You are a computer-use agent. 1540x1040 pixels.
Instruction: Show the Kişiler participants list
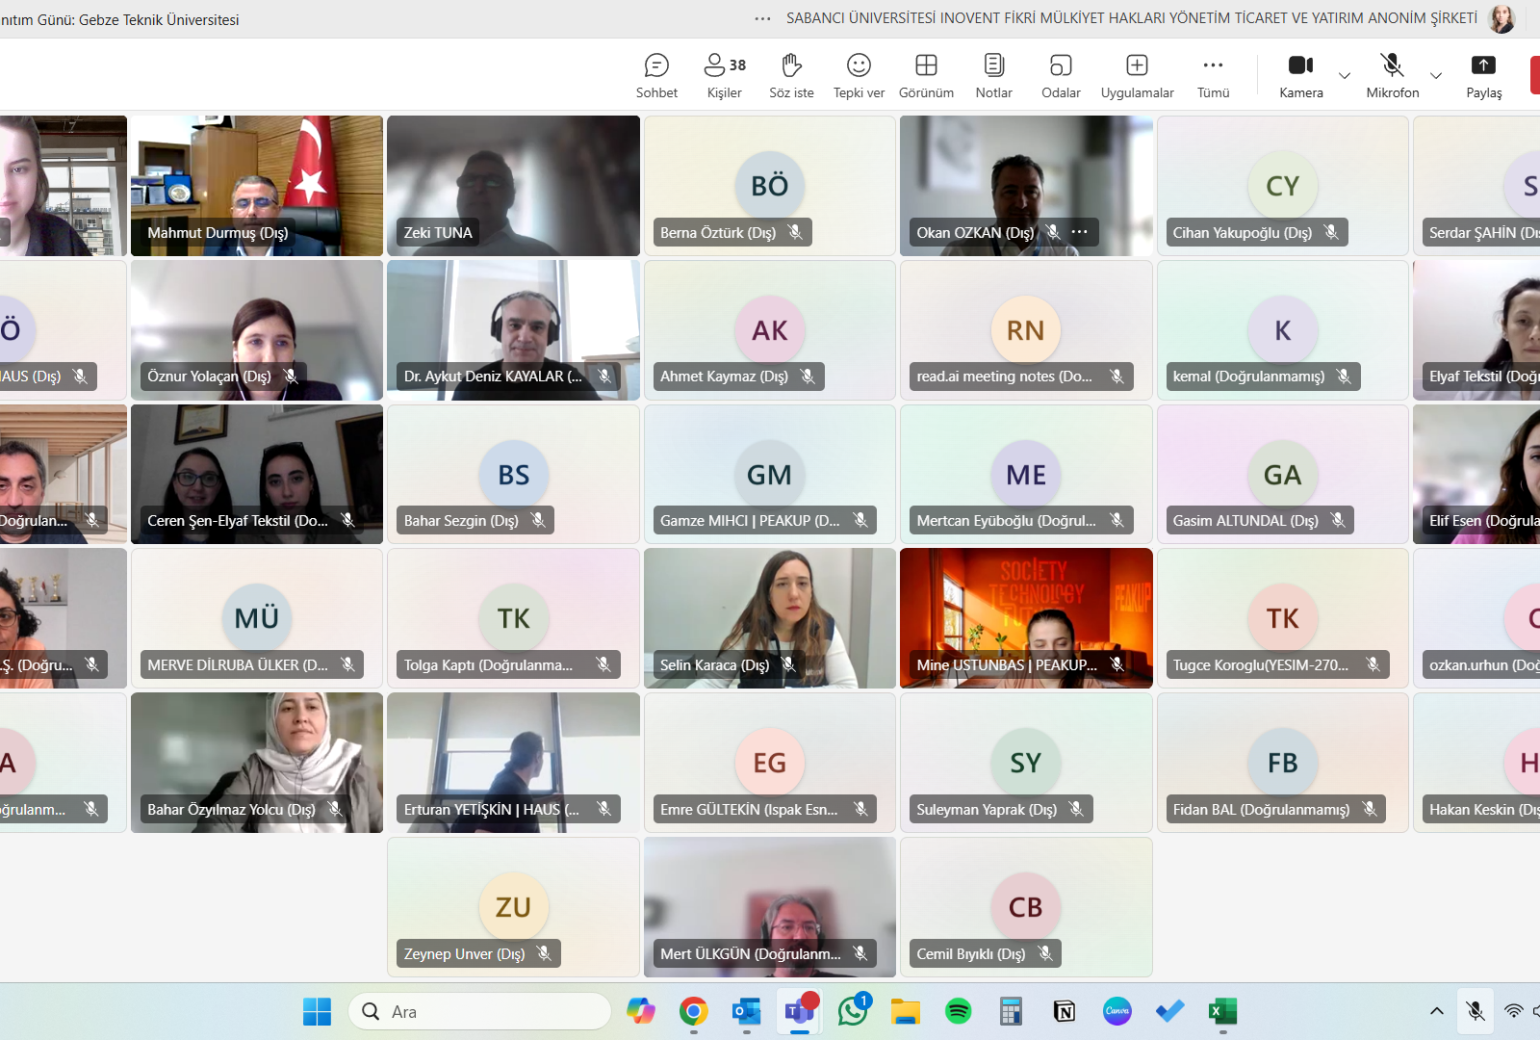(x=725, y=76)
